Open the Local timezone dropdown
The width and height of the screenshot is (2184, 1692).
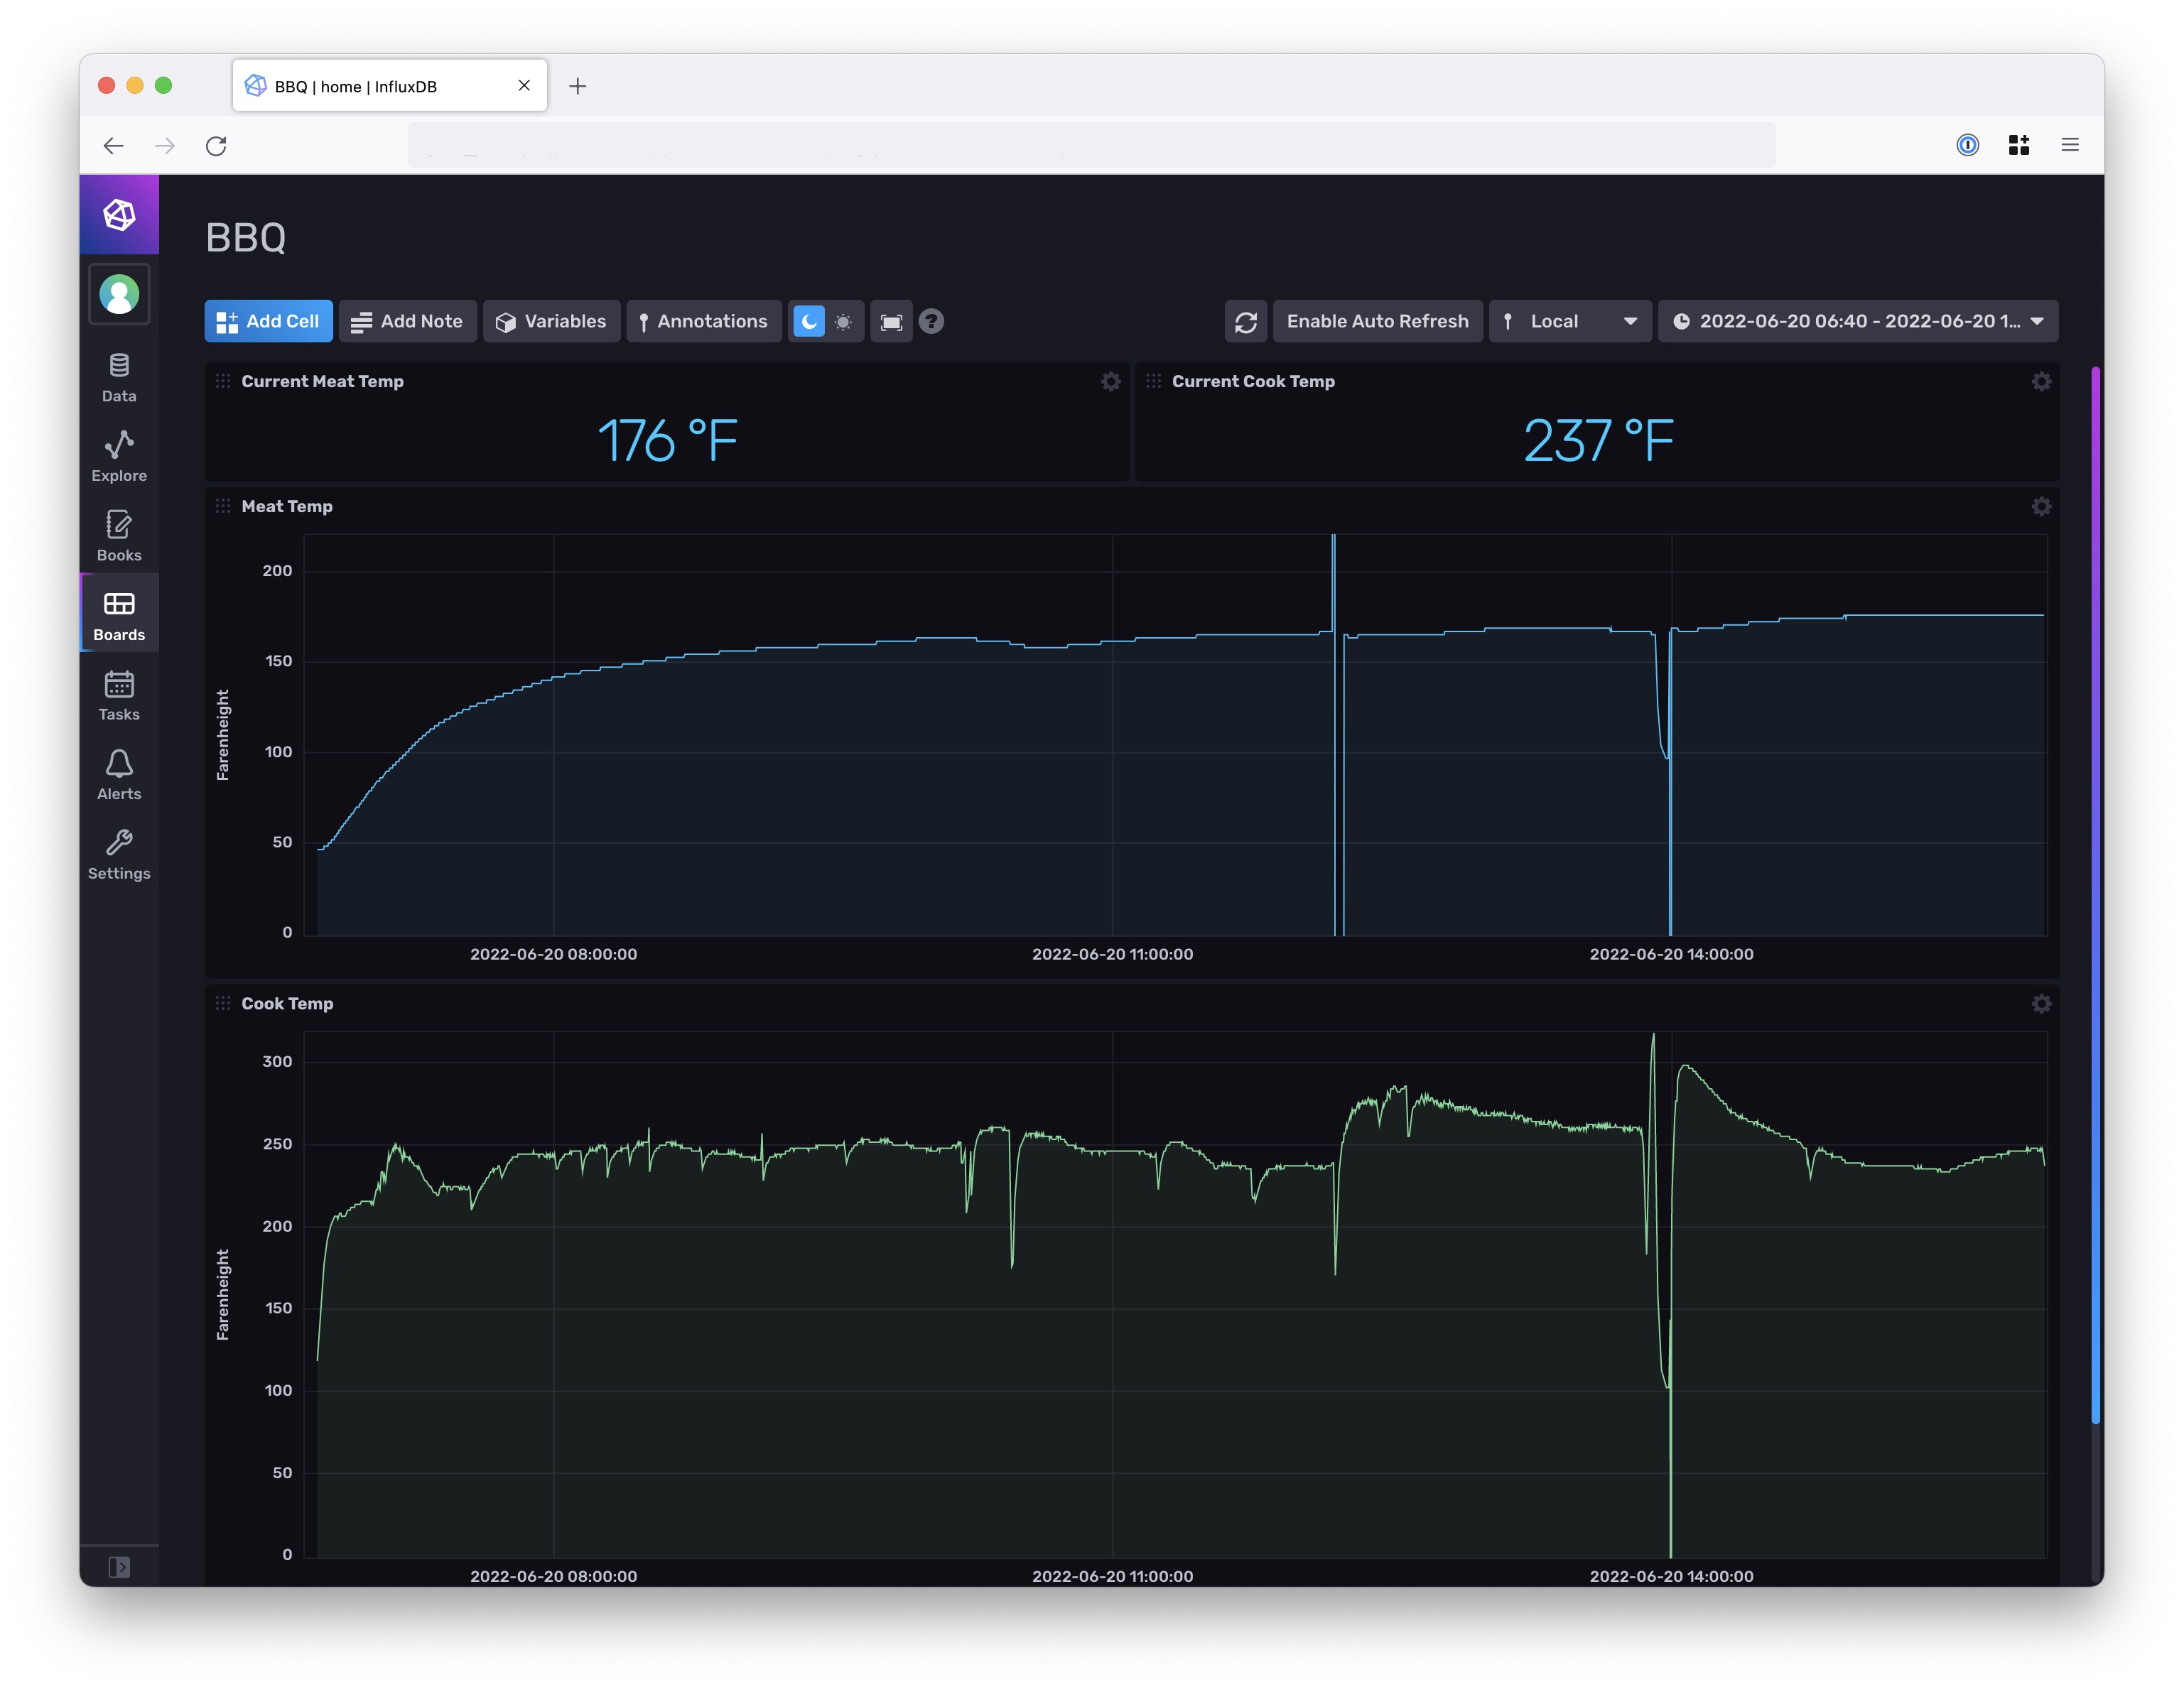pyautogui.click(x=1569, y=321)
